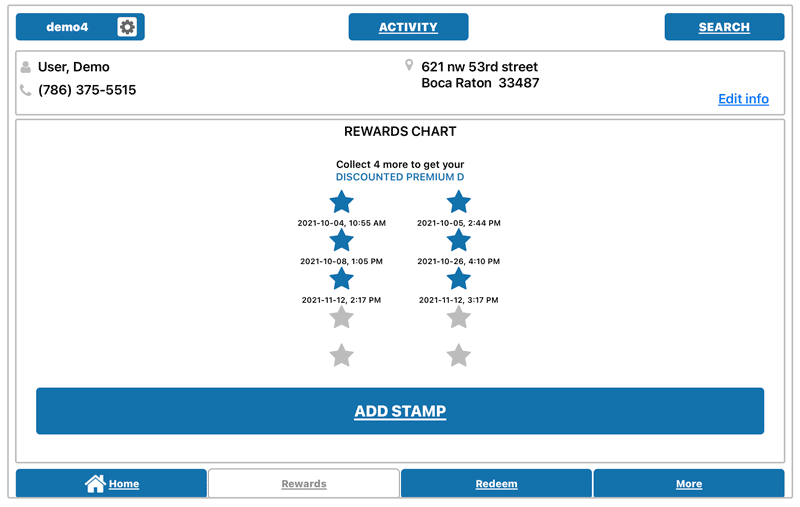Click the Discounted Premium D reward name
The image size is (800, 507).
click(400, 177)
